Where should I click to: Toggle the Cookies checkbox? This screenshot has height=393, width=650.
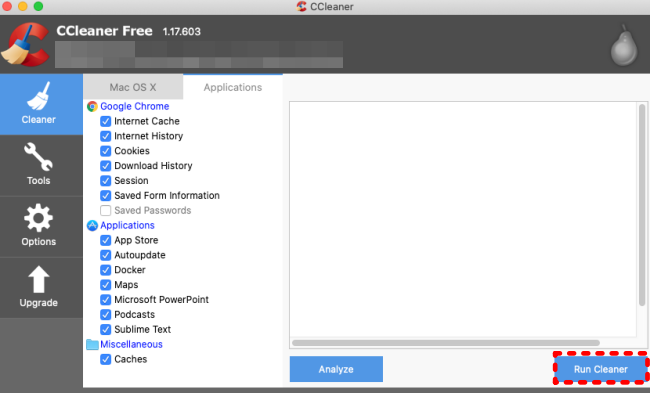pos(106,151)
